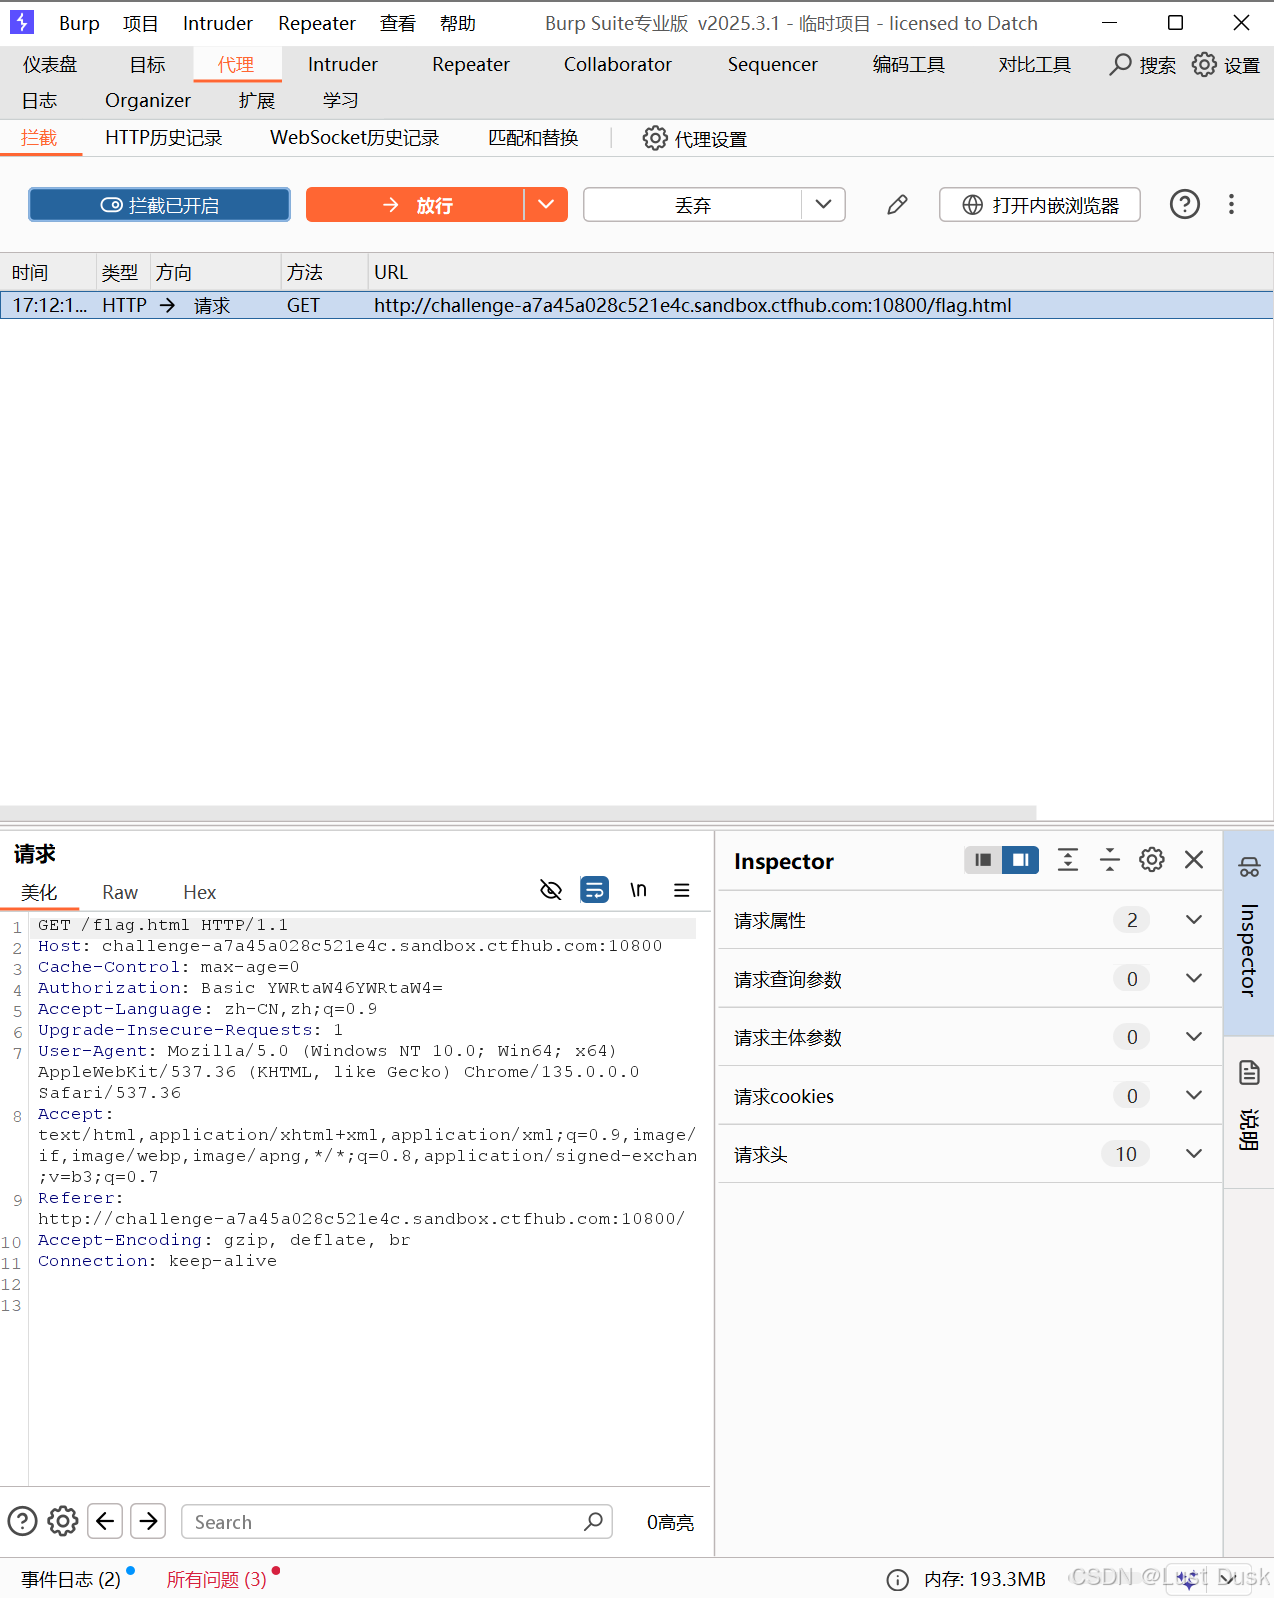Click the 丢弃 drop button
1274x1598 pixels.
(692, 205)
